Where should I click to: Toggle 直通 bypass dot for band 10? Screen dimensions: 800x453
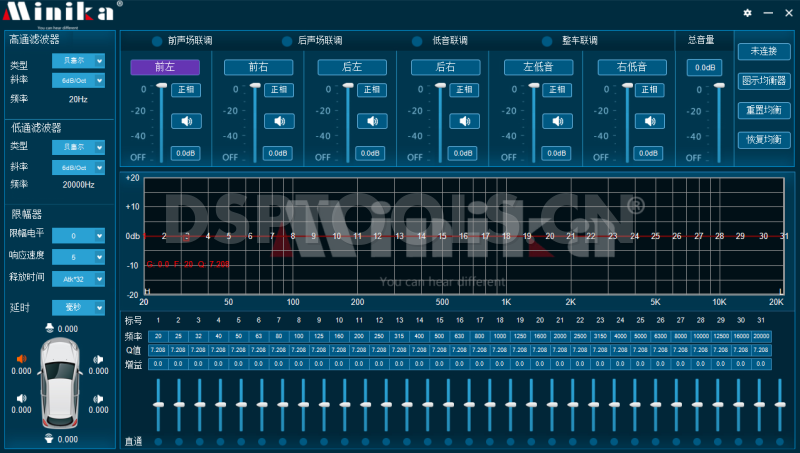tap(345, 442)
